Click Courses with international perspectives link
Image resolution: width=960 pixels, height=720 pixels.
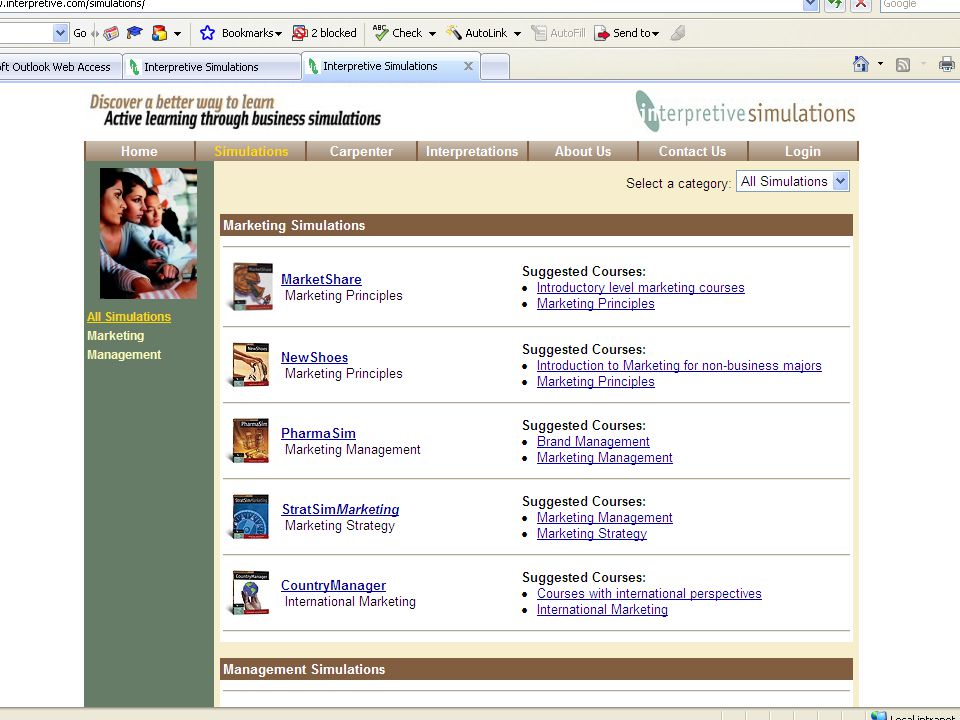click(649, 593)
